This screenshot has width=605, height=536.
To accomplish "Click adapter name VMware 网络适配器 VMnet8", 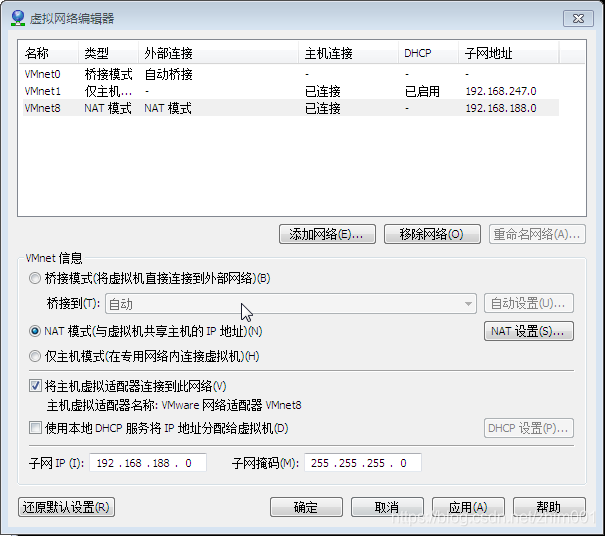I will coord(232,405).
